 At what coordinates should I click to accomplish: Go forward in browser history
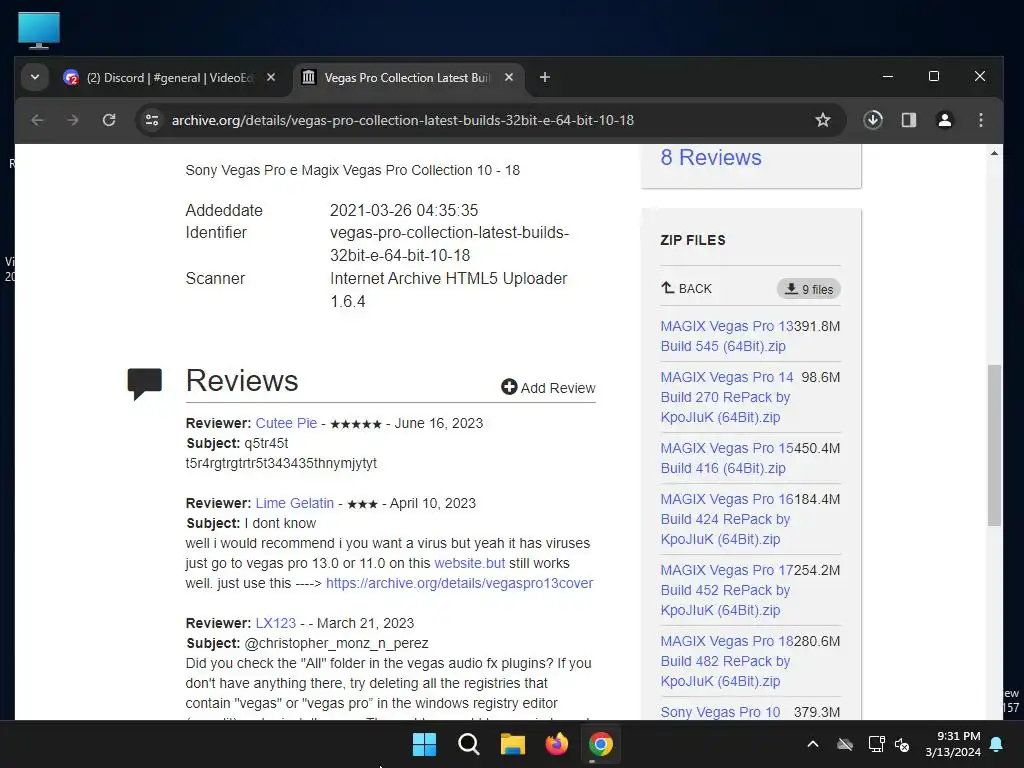pyautogui.click(x=73, y=120)
